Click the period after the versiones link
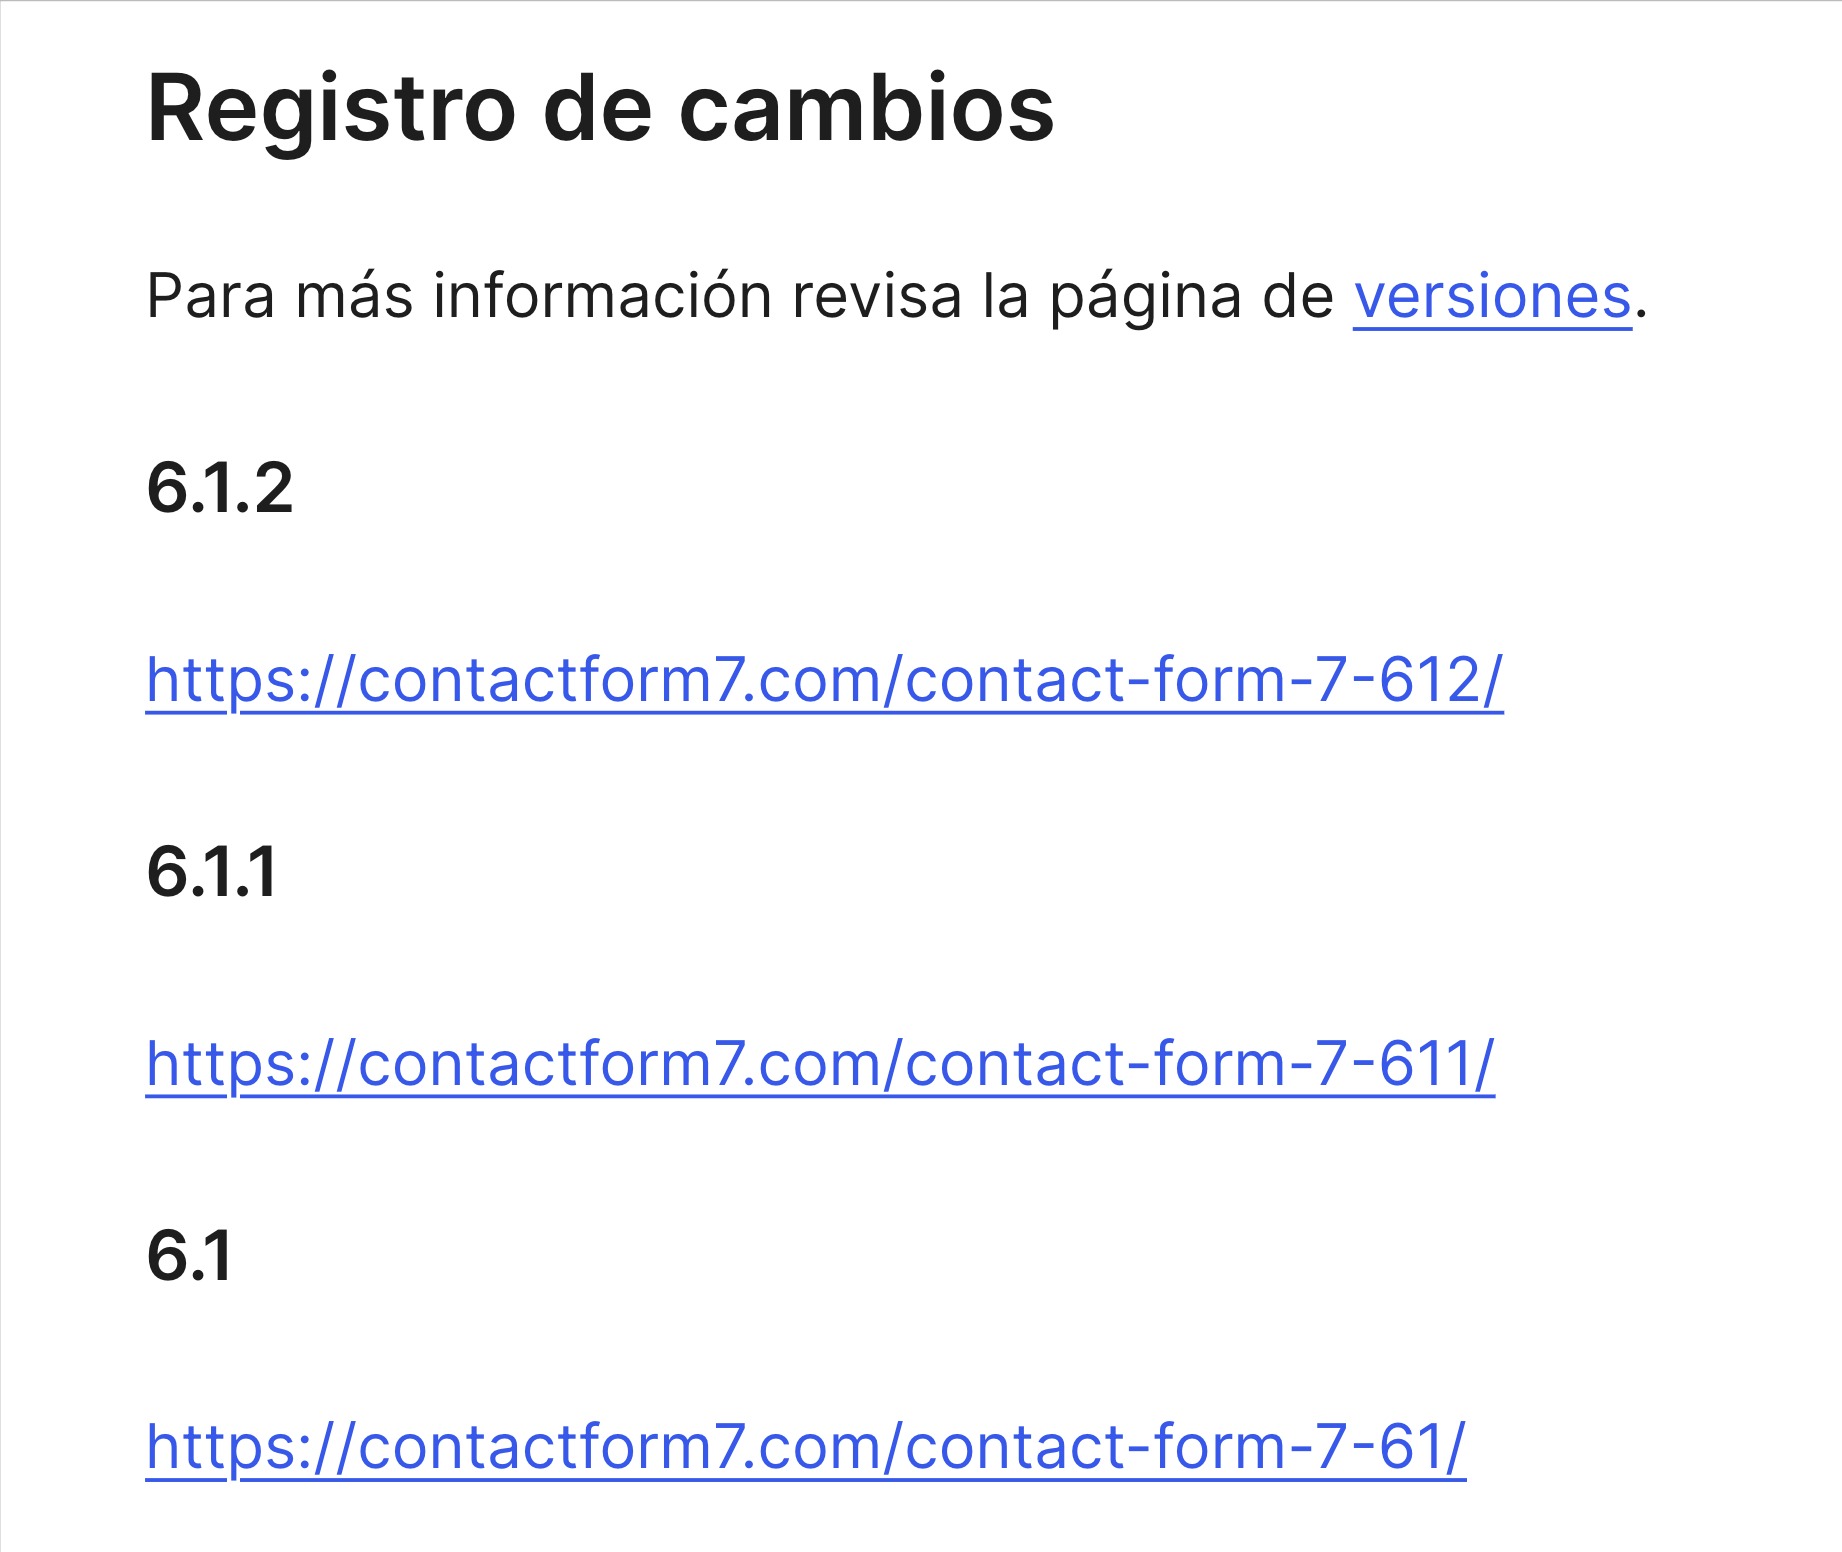This screenshot has height=1552, width=1842. [x=1641, y=314]
